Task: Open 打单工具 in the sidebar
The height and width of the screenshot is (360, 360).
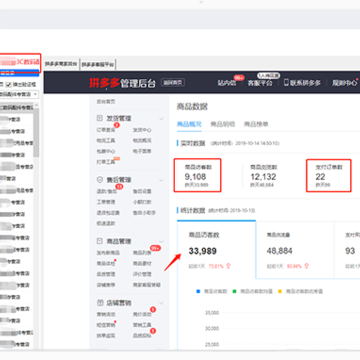Action: 106,162
